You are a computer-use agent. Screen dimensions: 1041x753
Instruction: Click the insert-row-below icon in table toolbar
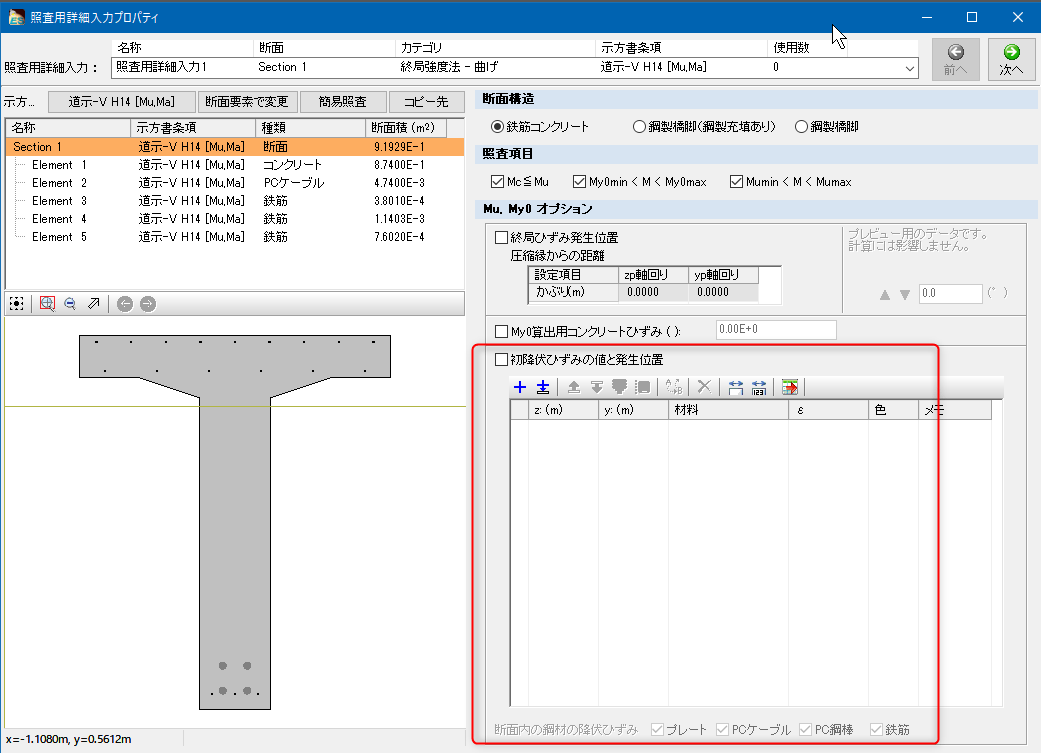[x=542, y=387]
